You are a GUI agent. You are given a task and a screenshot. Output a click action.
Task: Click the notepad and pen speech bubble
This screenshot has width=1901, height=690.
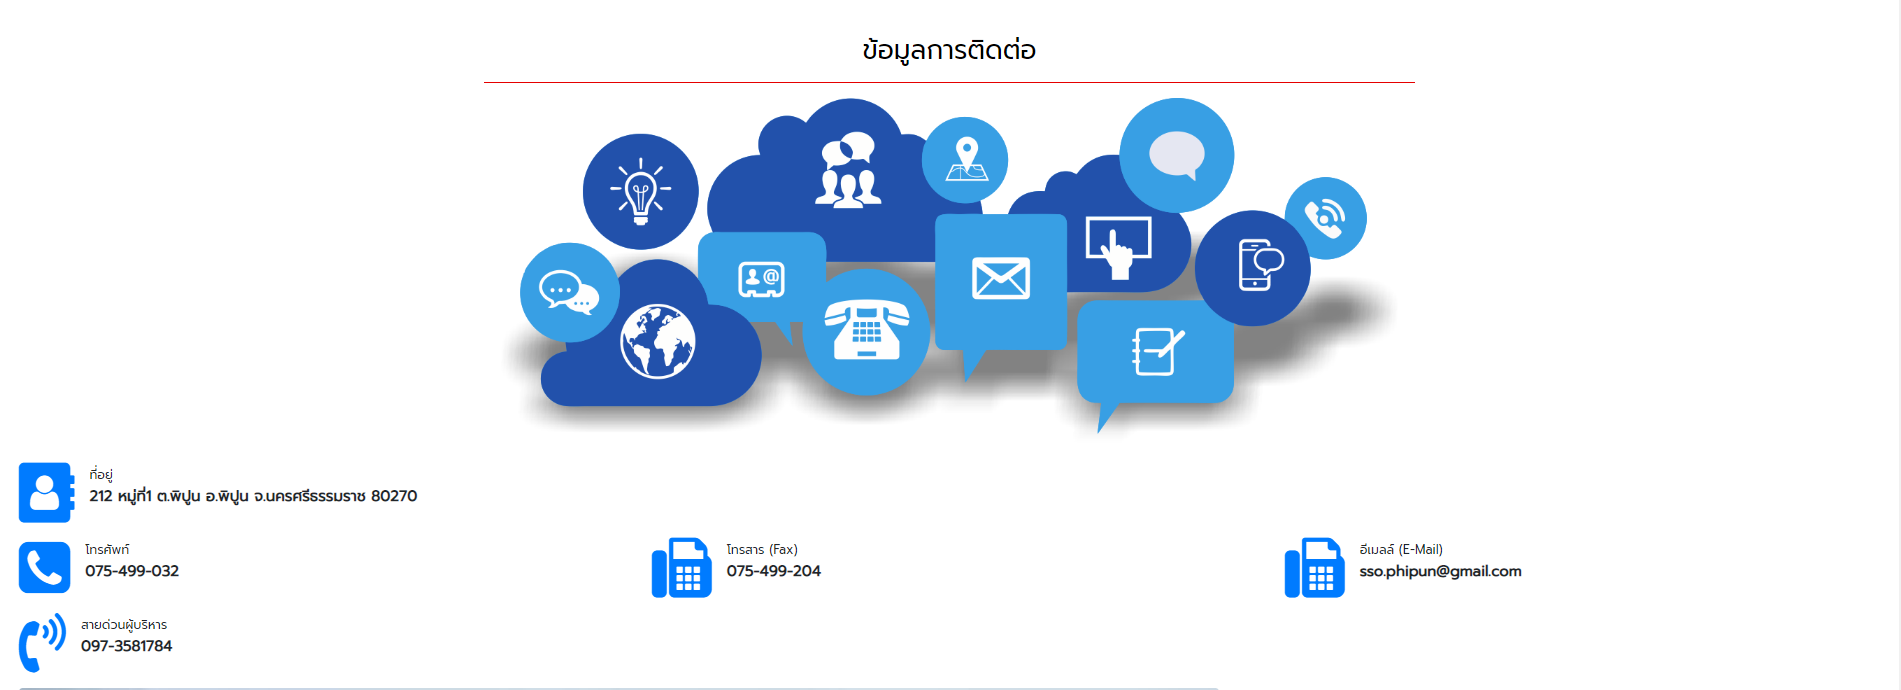point(1155,351)
